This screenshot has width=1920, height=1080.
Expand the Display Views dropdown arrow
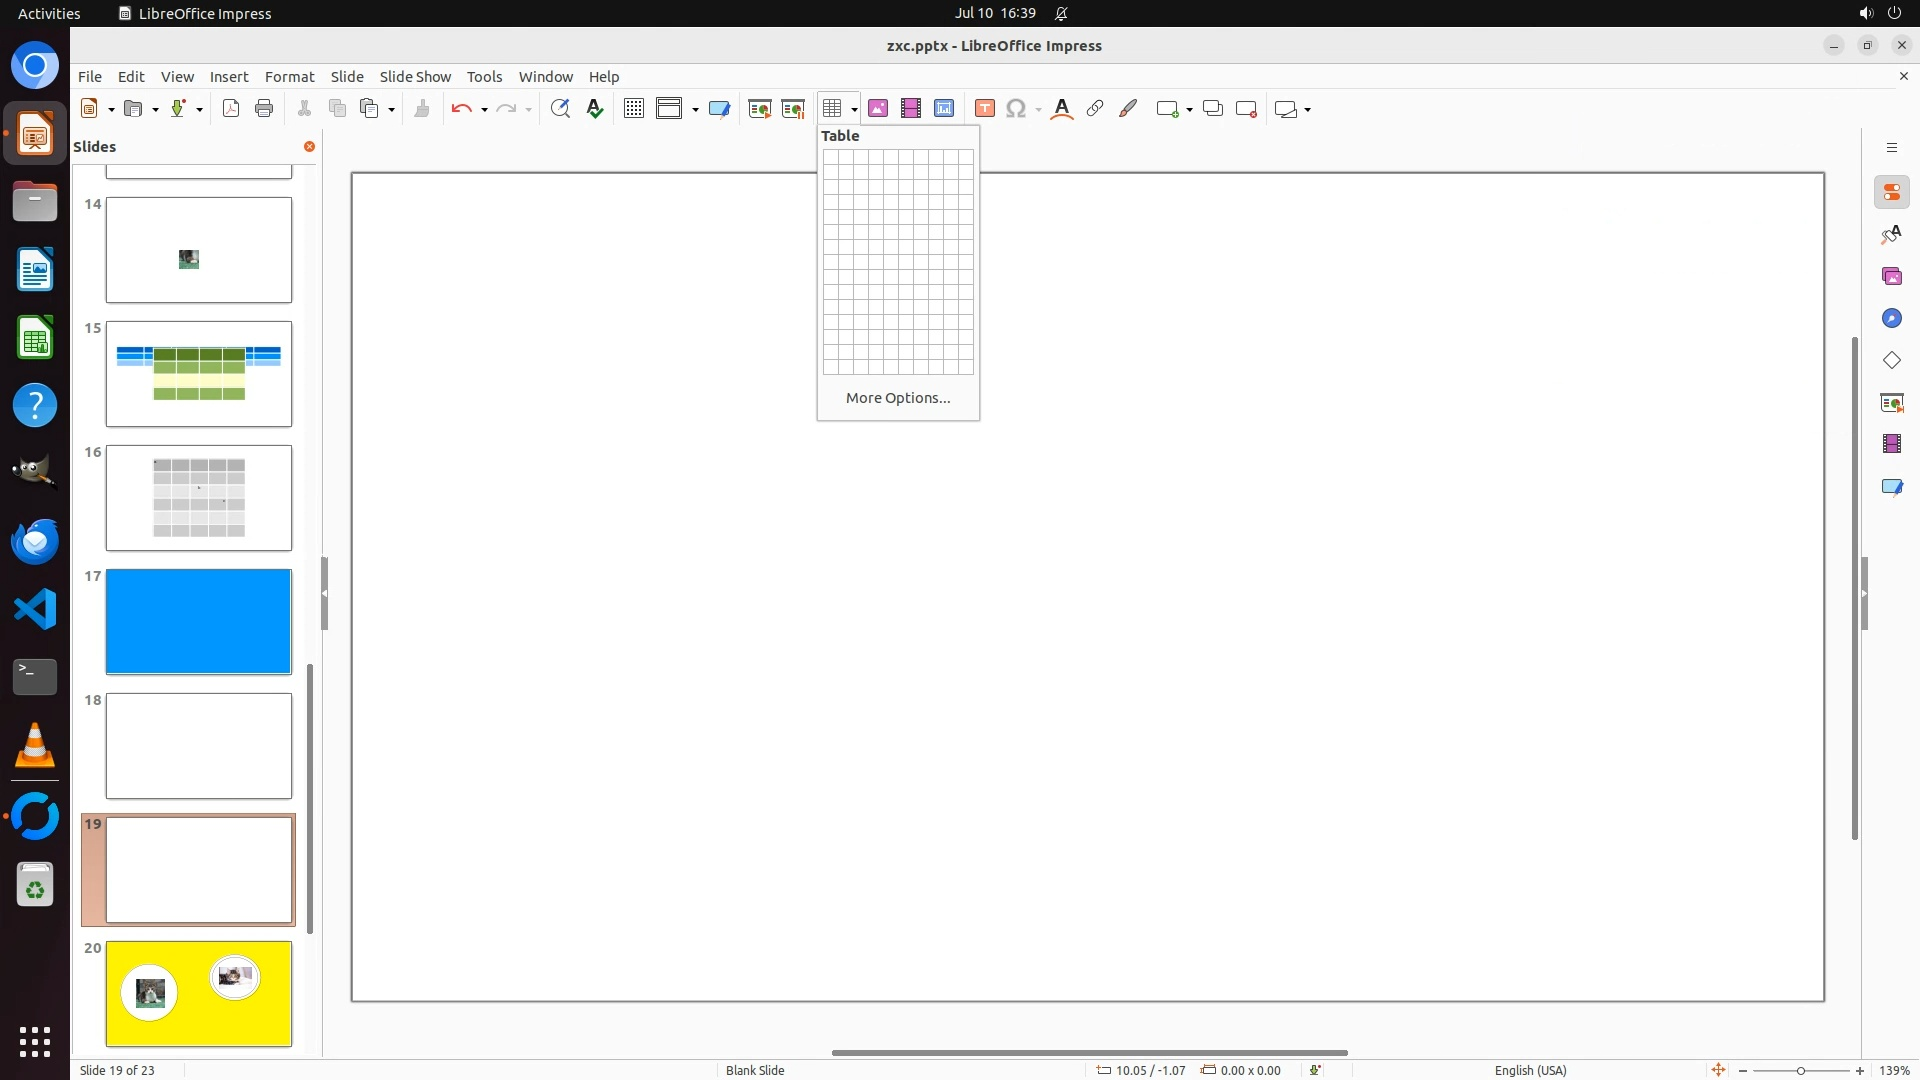click(695, 110)
